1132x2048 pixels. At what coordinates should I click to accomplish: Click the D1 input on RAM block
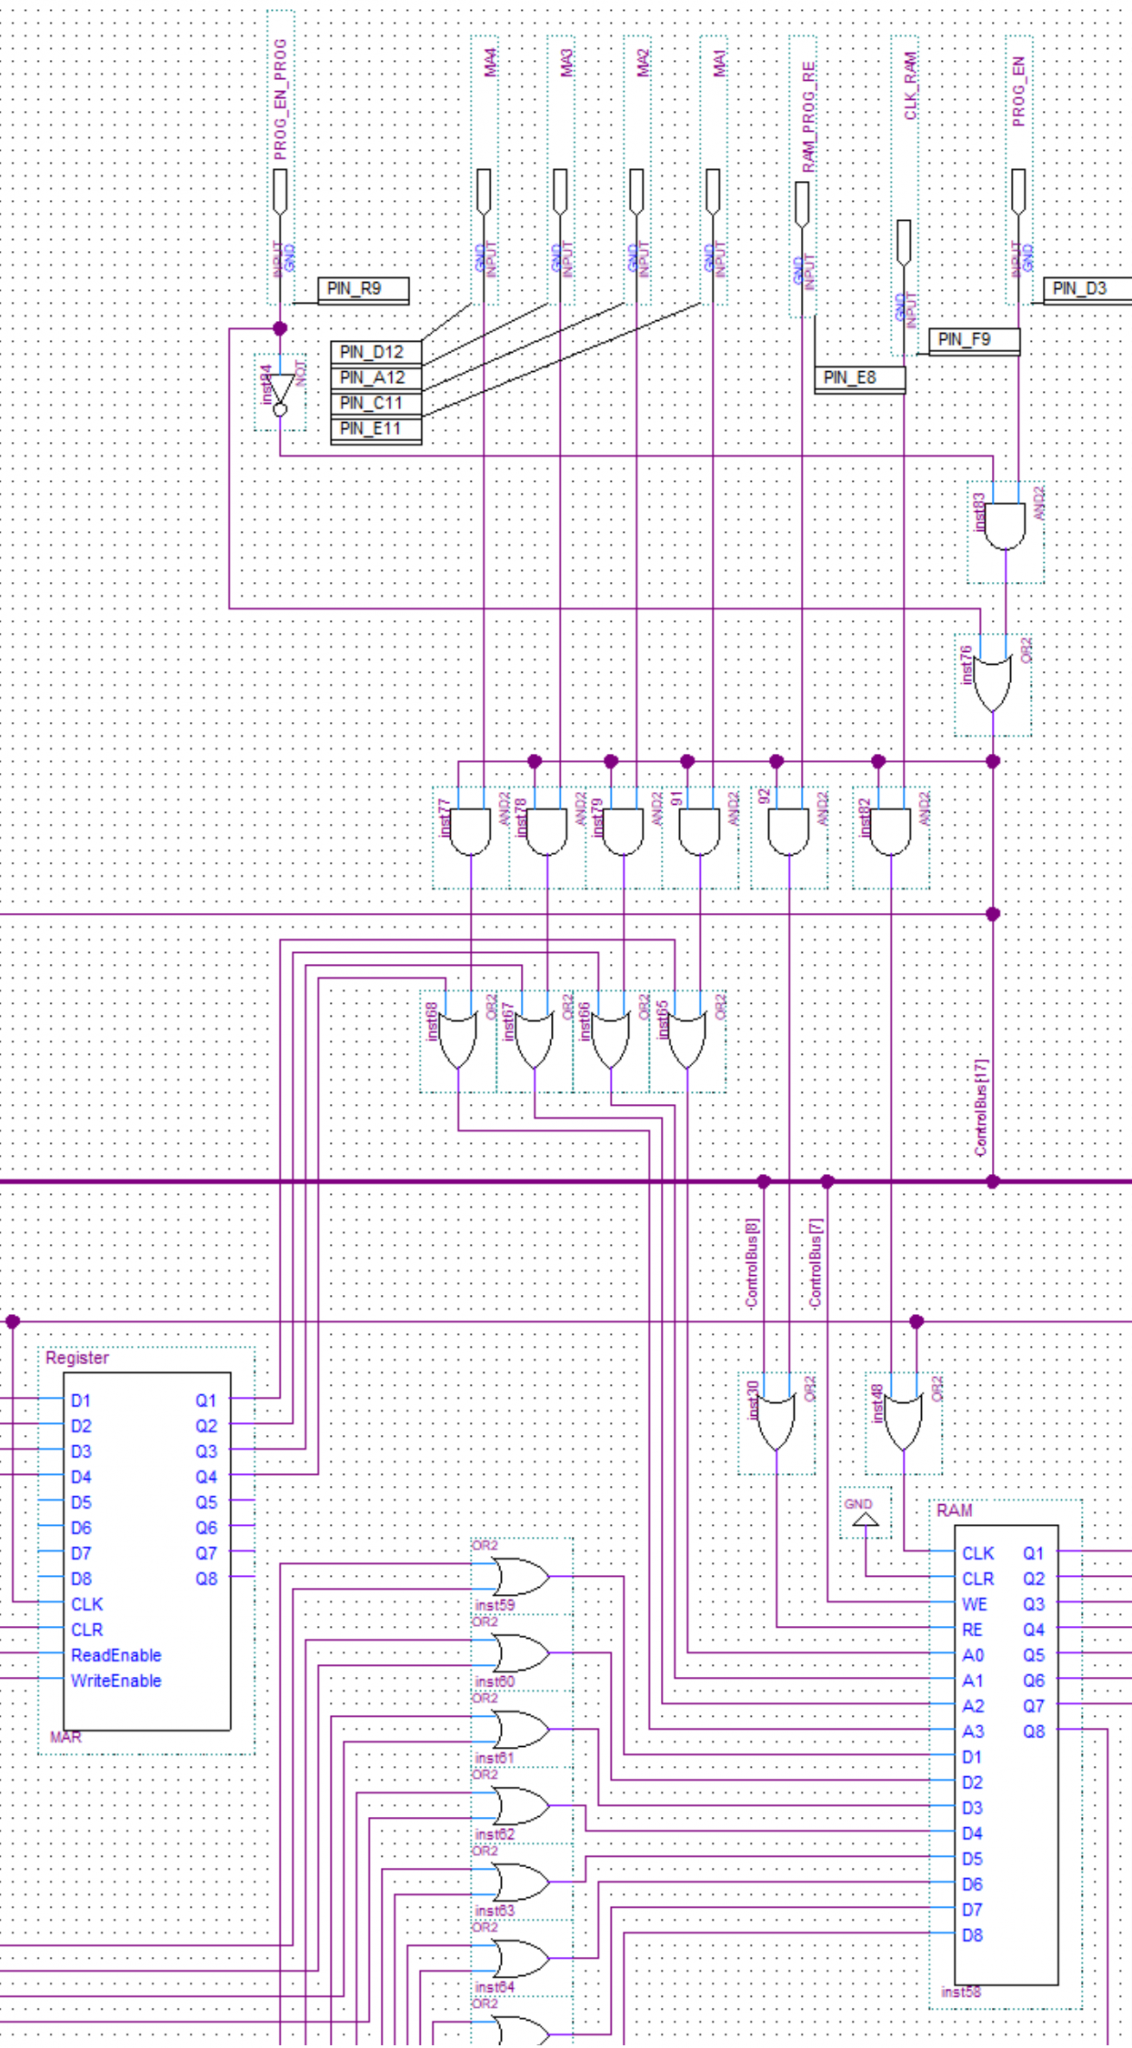(x=972, y=1757)
